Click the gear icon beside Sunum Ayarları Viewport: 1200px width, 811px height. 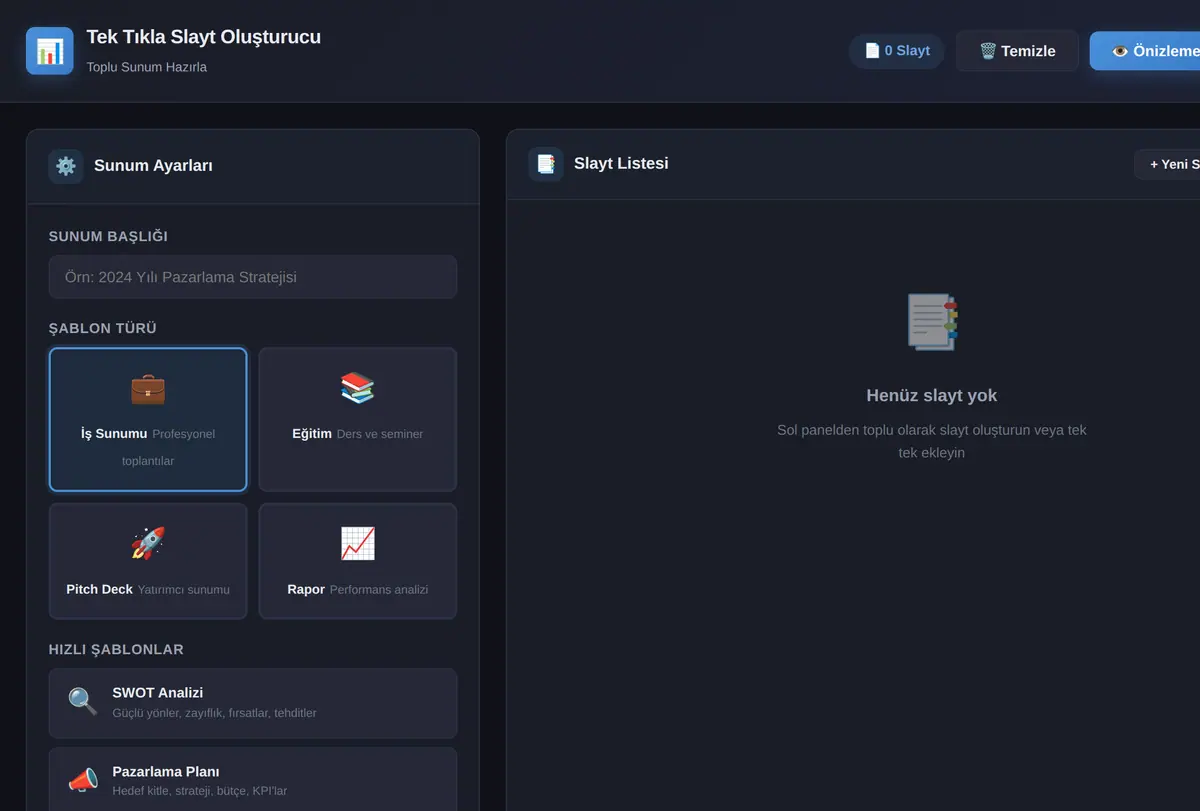click(66, 166)
